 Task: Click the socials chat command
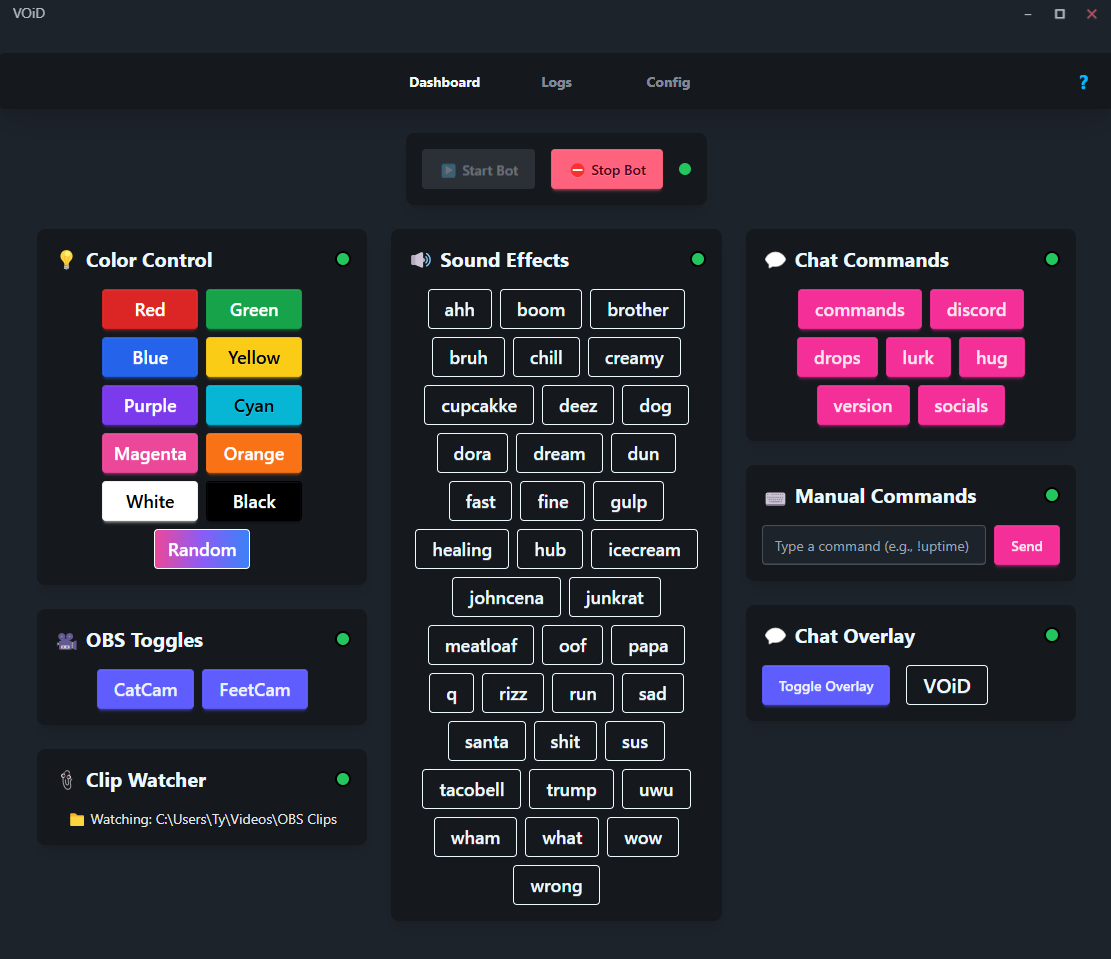click(961, 405)
